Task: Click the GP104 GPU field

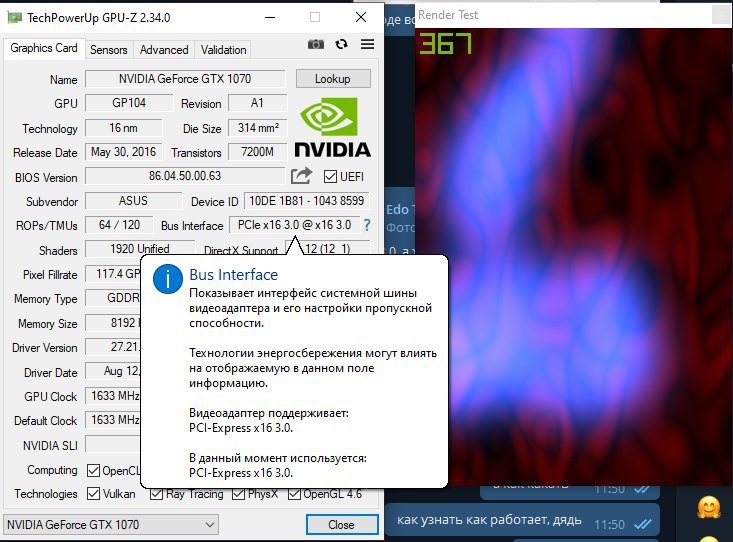Action: point(129,103)
